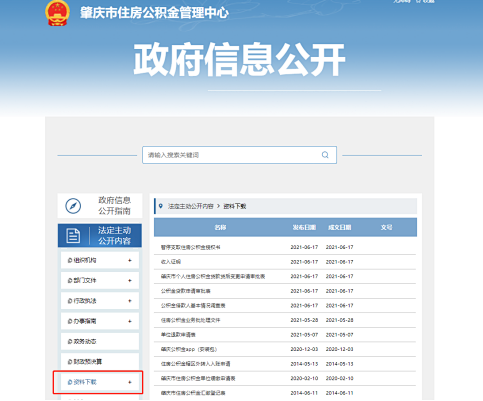Click the 2020-12-03 publish date of the 肇庆公积金app row
This screenshot has width=483, height=401.
coord(304,349)
